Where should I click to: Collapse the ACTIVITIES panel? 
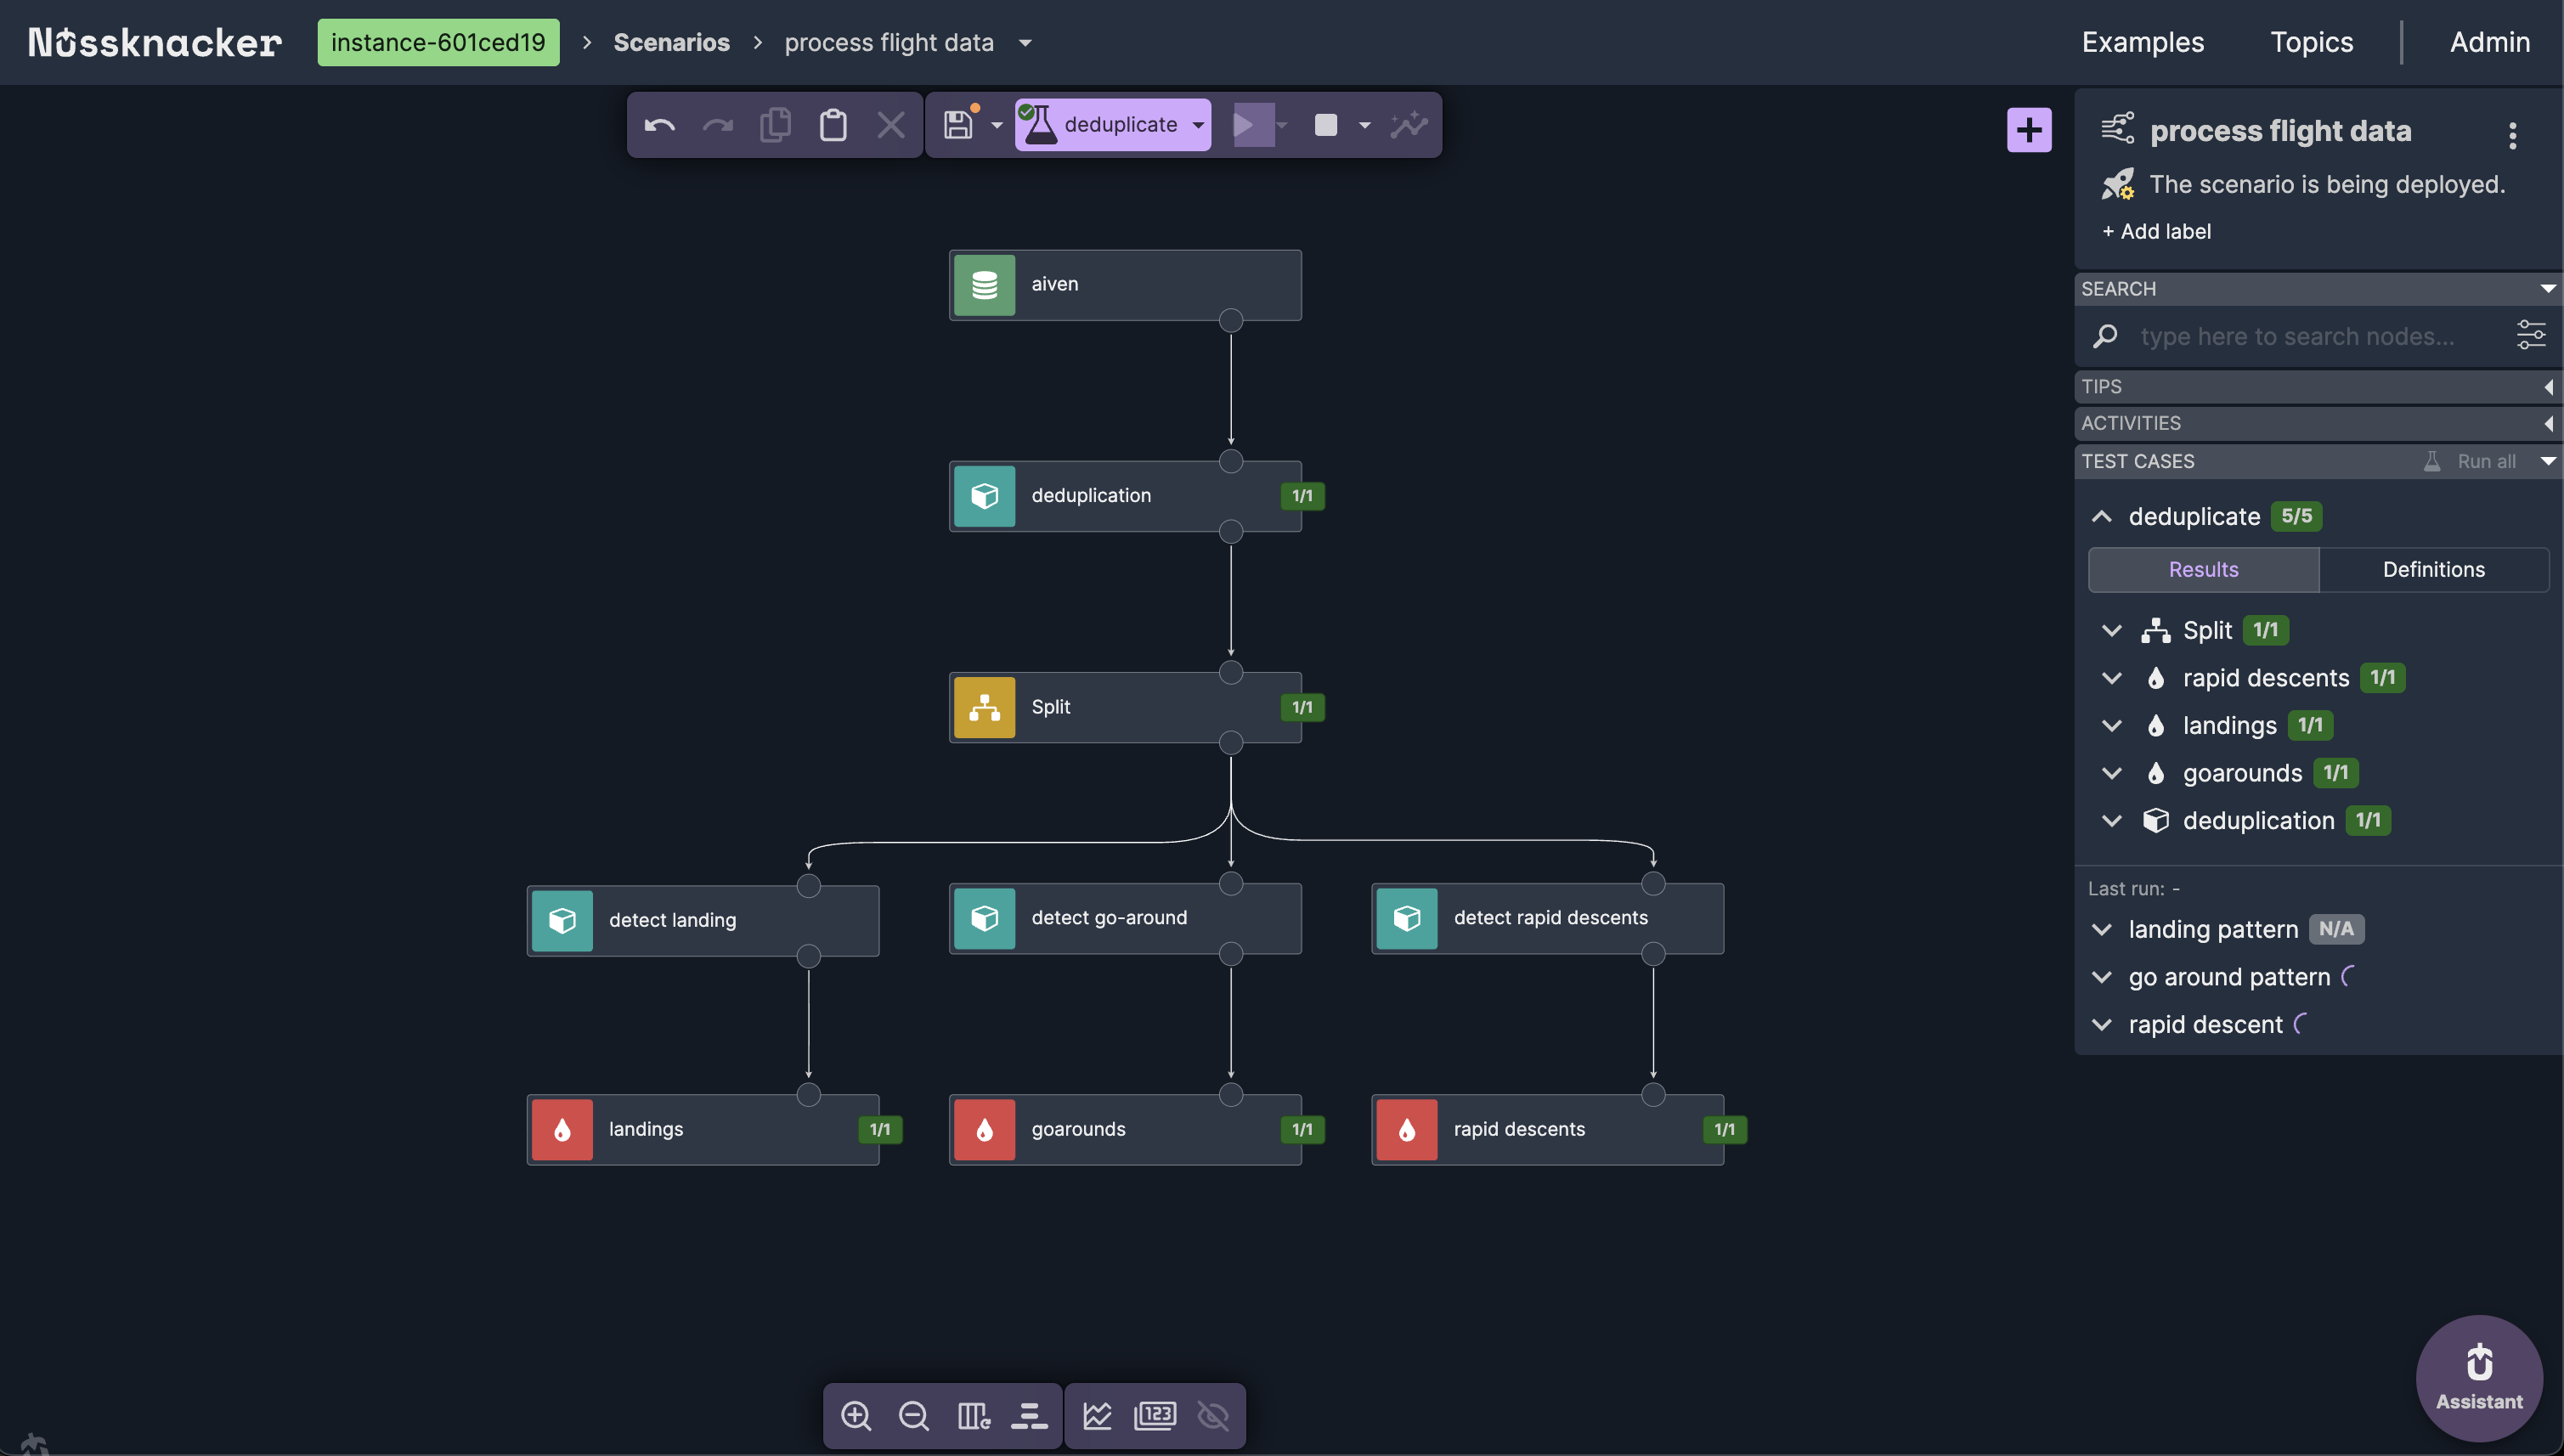point(2548,422)
